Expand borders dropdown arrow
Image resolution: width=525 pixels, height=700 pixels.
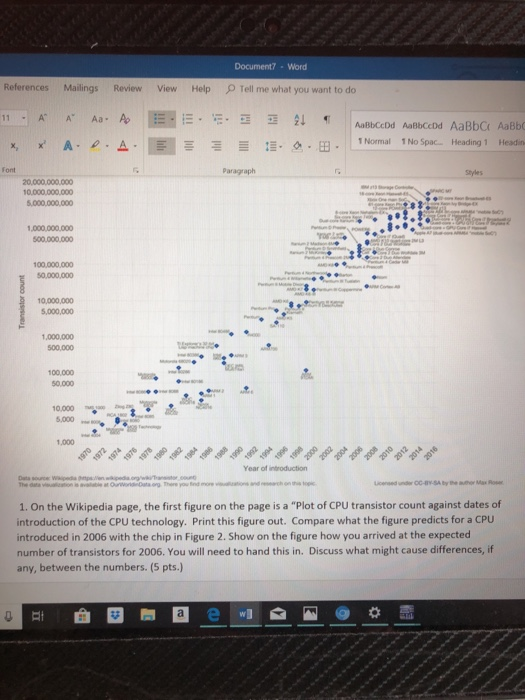click(x=337, y=147)
